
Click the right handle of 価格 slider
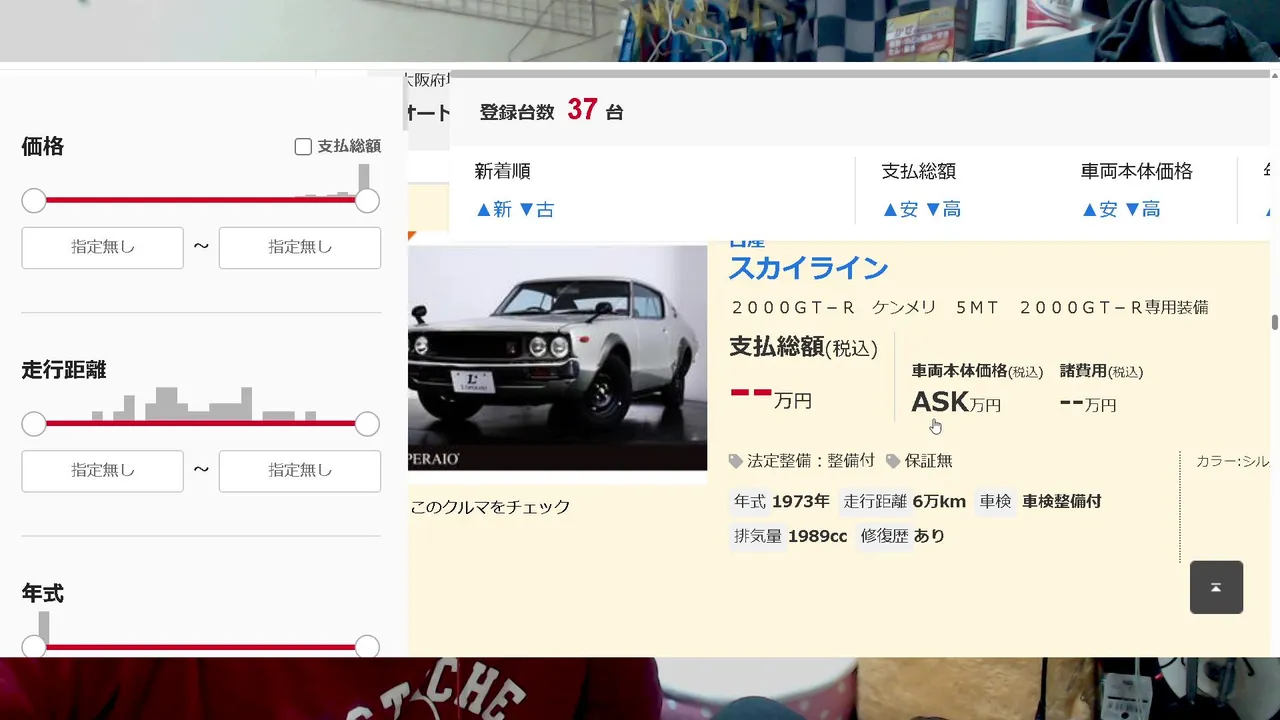[x=367, y=201]
